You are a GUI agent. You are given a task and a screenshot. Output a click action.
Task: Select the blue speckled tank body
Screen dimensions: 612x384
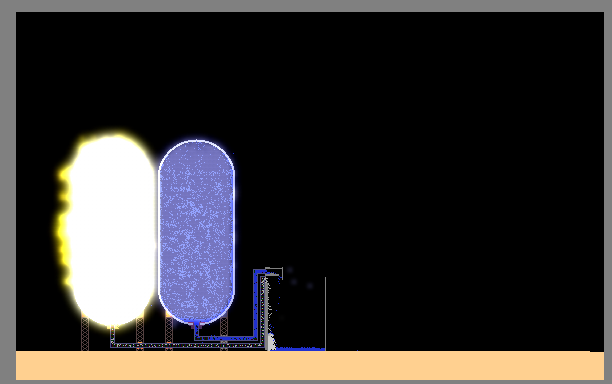pos(196,232)
